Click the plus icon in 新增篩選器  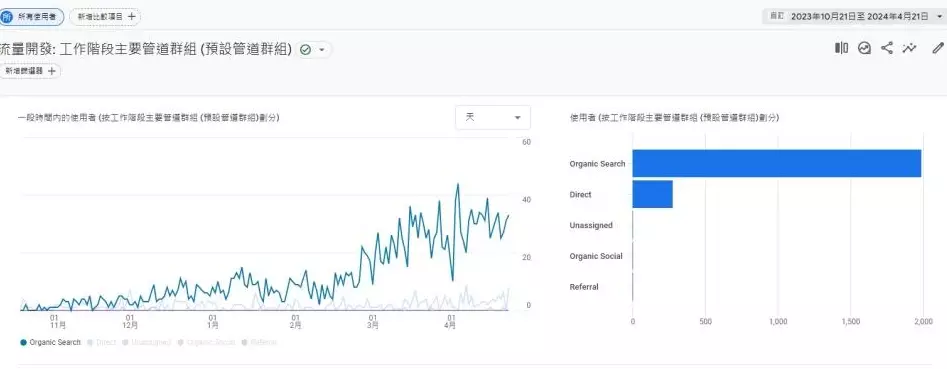52,71
